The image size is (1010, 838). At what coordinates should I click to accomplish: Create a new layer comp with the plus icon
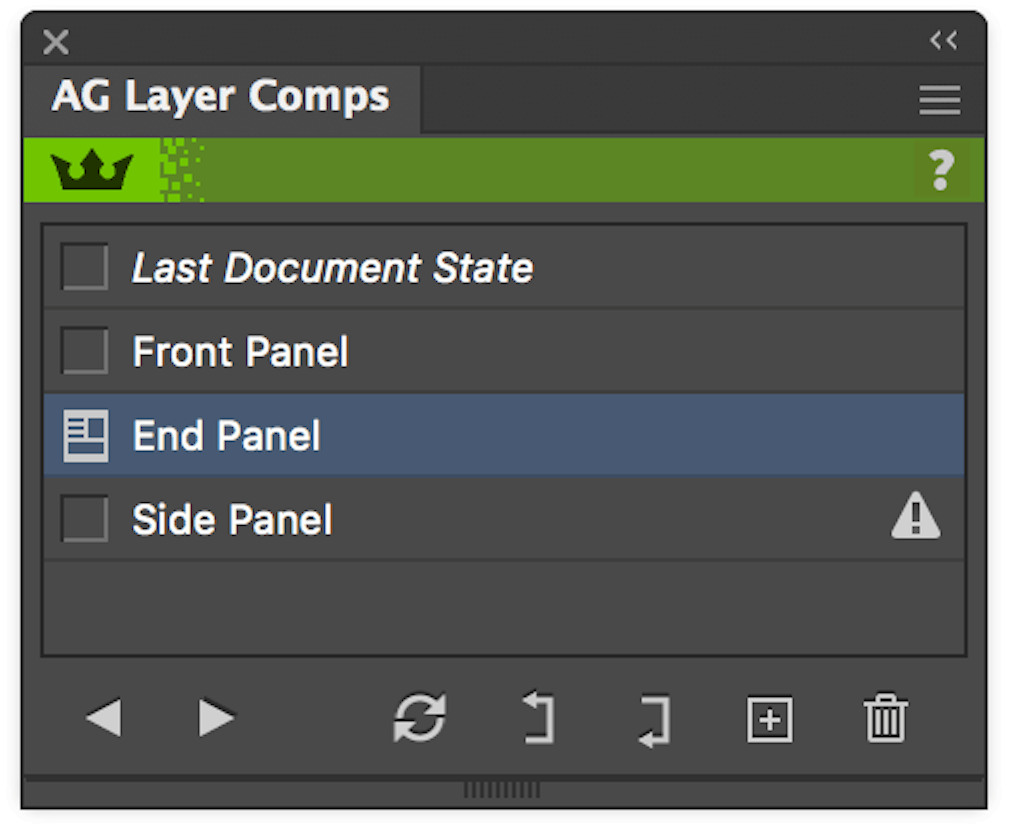[x=769, y=719]
